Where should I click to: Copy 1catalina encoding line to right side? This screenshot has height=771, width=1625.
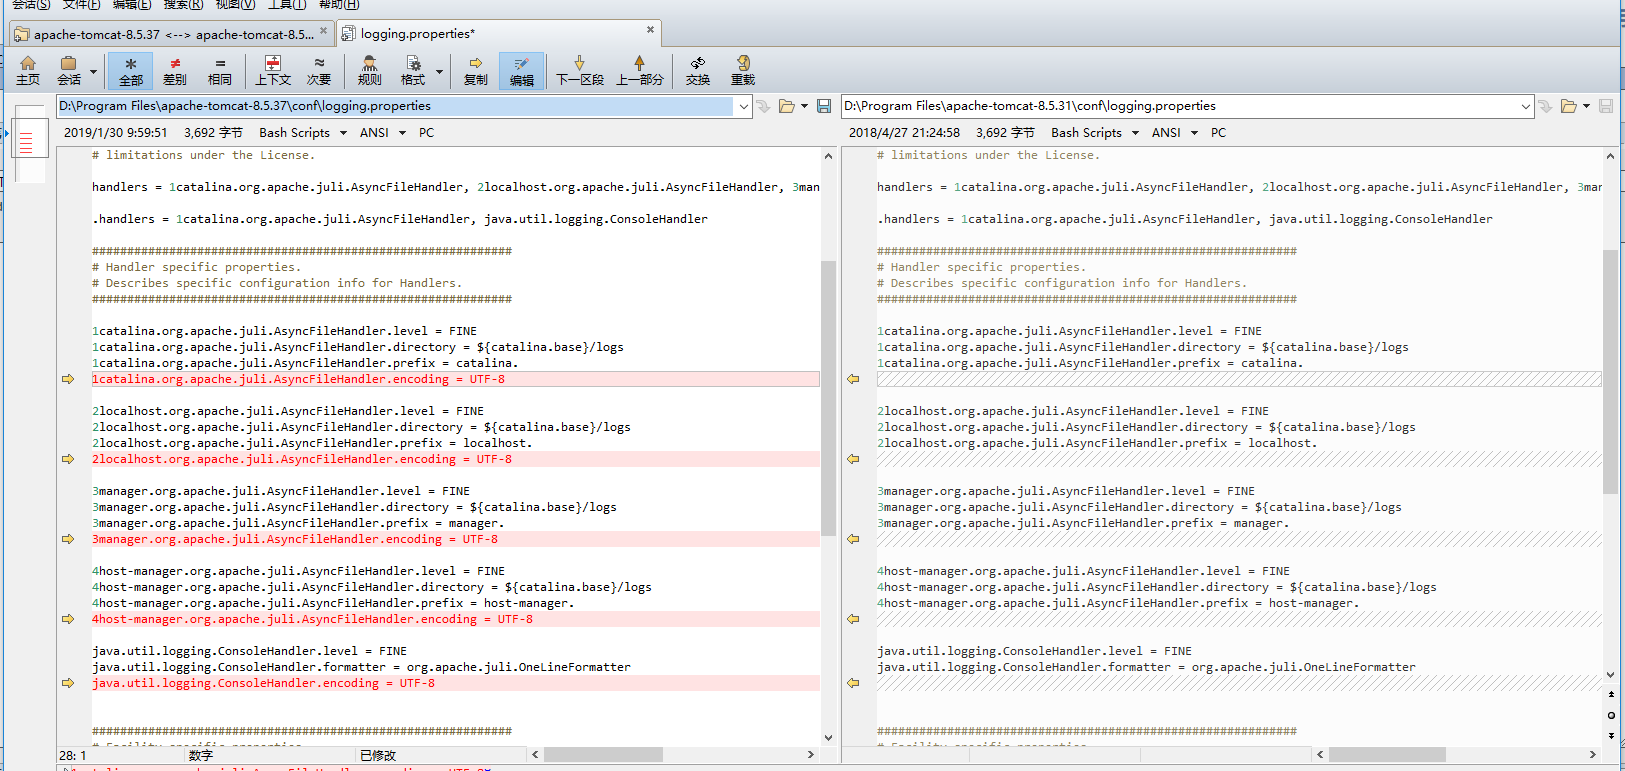(68, 379)
